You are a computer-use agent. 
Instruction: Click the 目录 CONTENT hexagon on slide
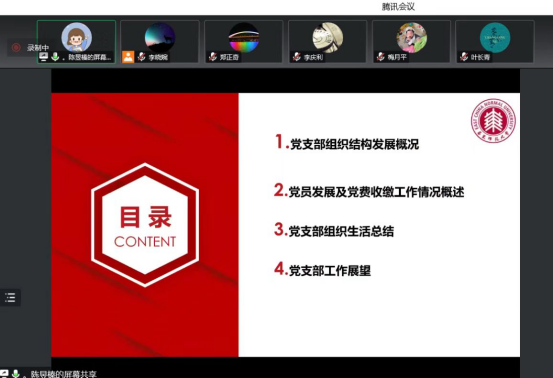point(145,225)
